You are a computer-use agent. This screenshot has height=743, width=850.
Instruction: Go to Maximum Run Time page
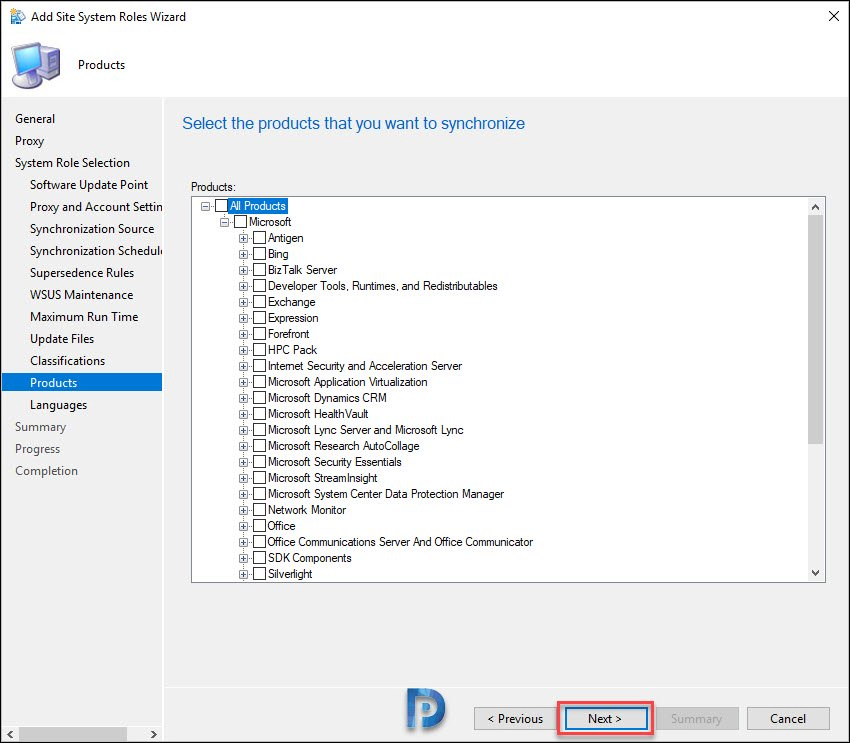coord(84,316)
